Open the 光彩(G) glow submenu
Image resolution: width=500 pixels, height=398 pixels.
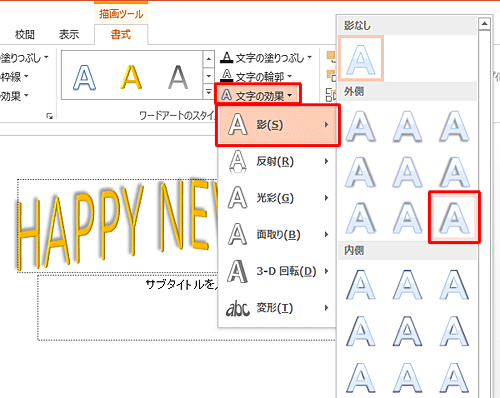[x=277, y=198]
